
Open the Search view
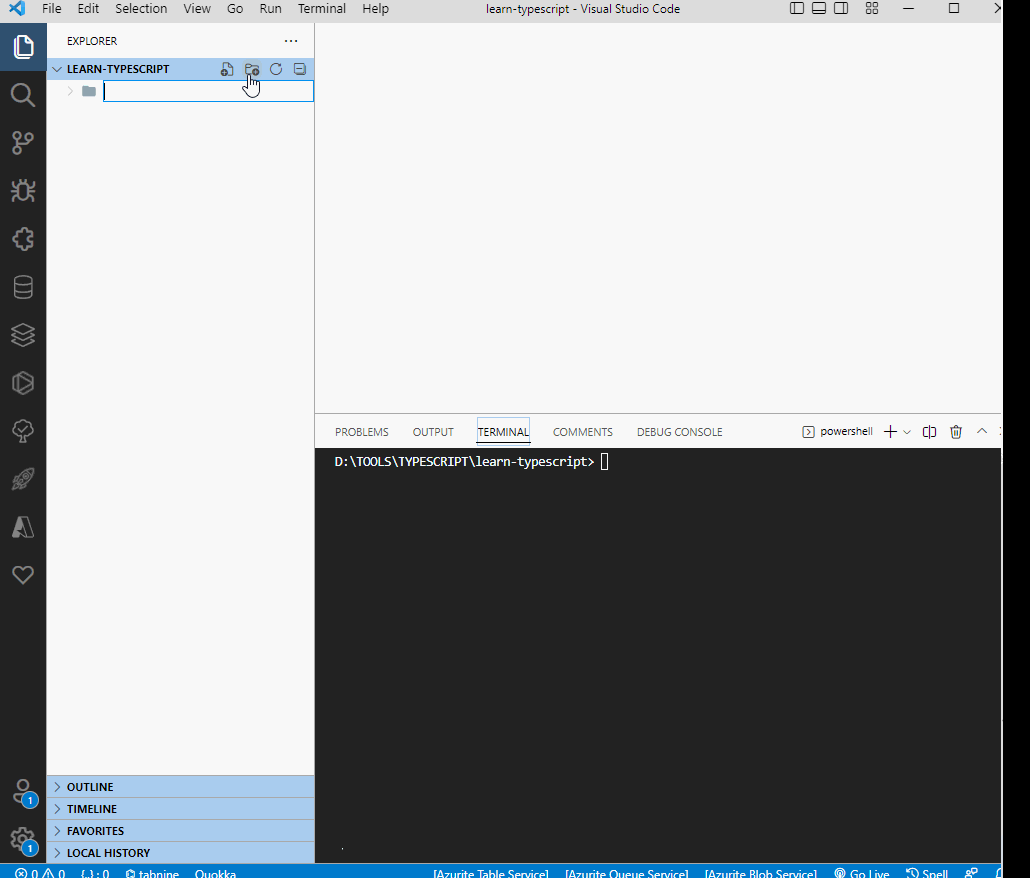pyautogui.click(x=23, y=95)
